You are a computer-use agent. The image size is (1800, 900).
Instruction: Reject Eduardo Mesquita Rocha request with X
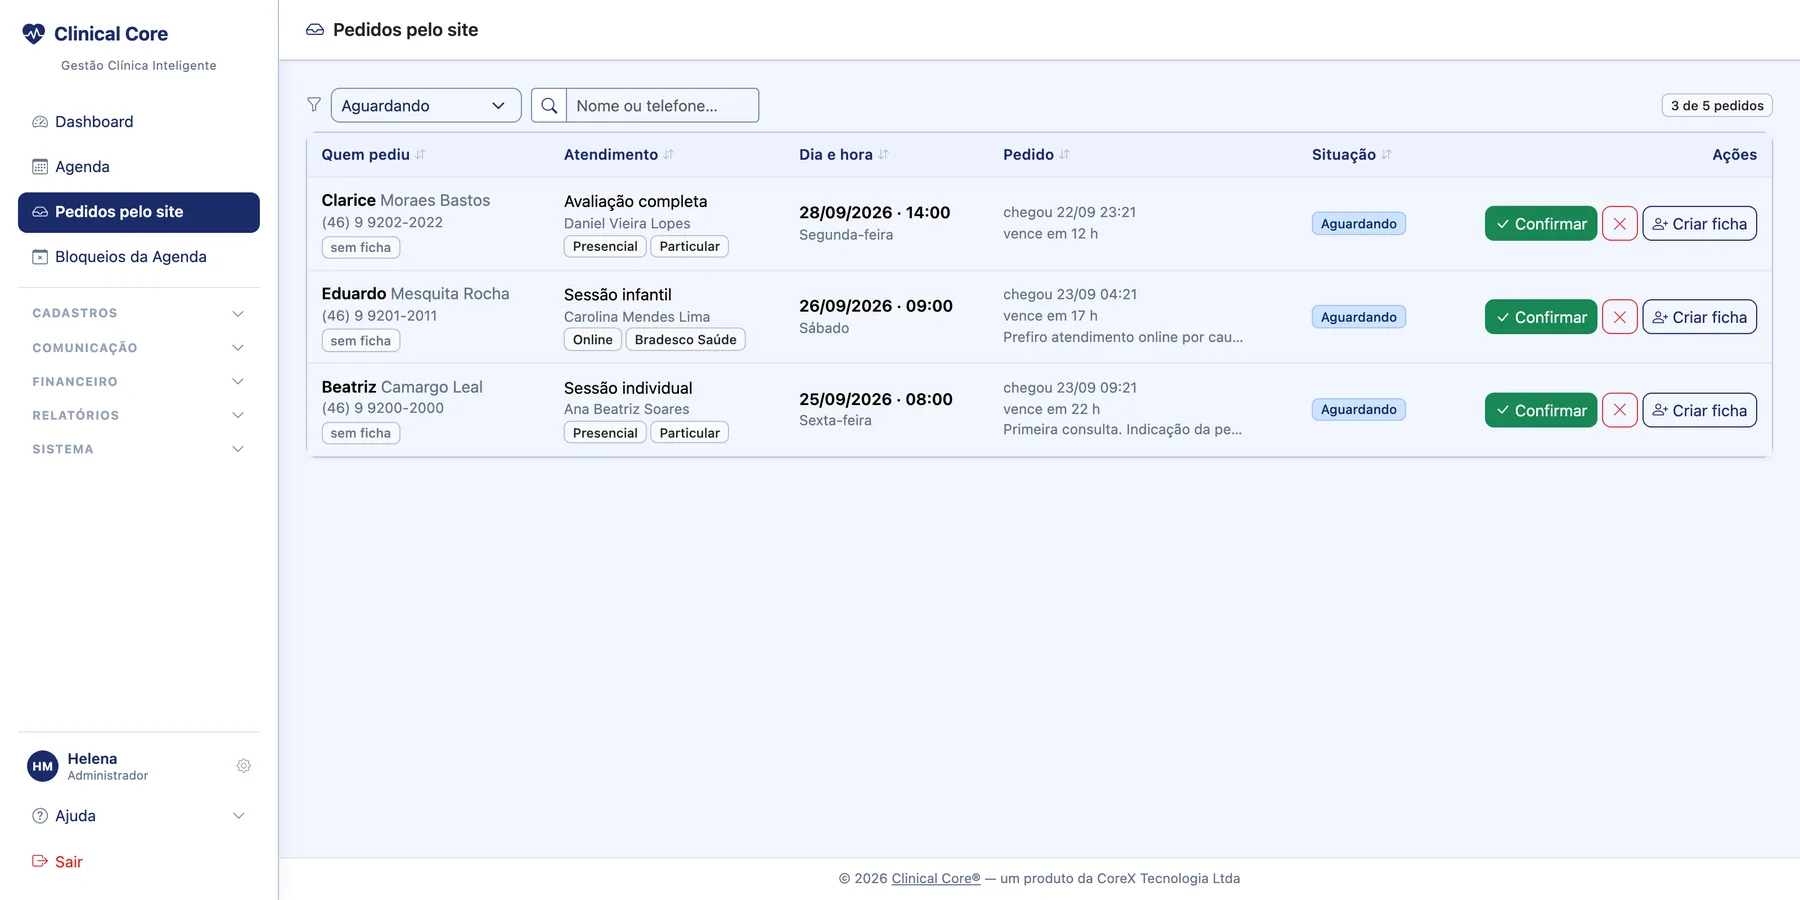(x=1619, y=317)
